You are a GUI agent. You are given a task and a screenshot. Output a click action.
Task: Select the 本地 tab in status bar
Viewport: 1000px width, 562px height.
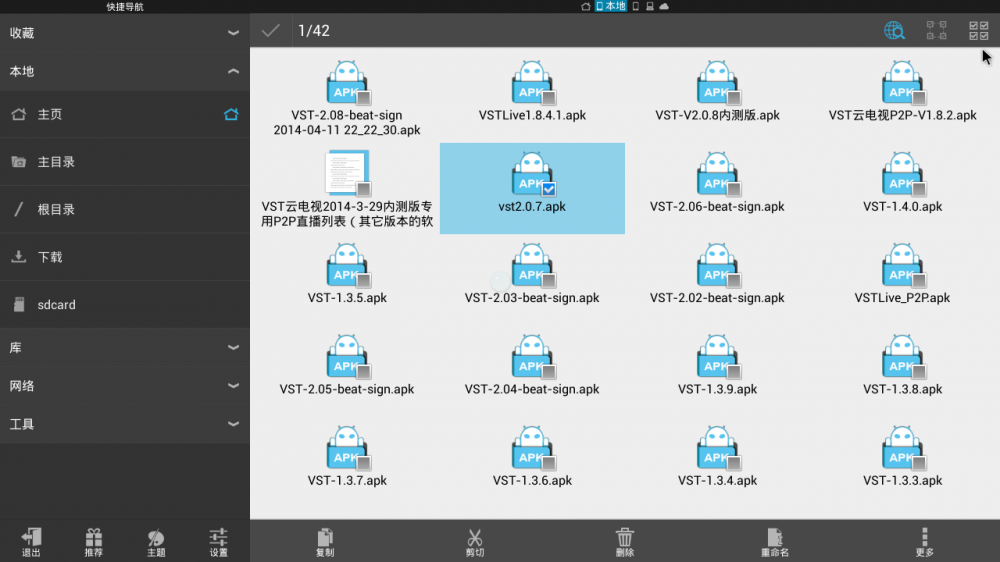(x=611, y=6)
